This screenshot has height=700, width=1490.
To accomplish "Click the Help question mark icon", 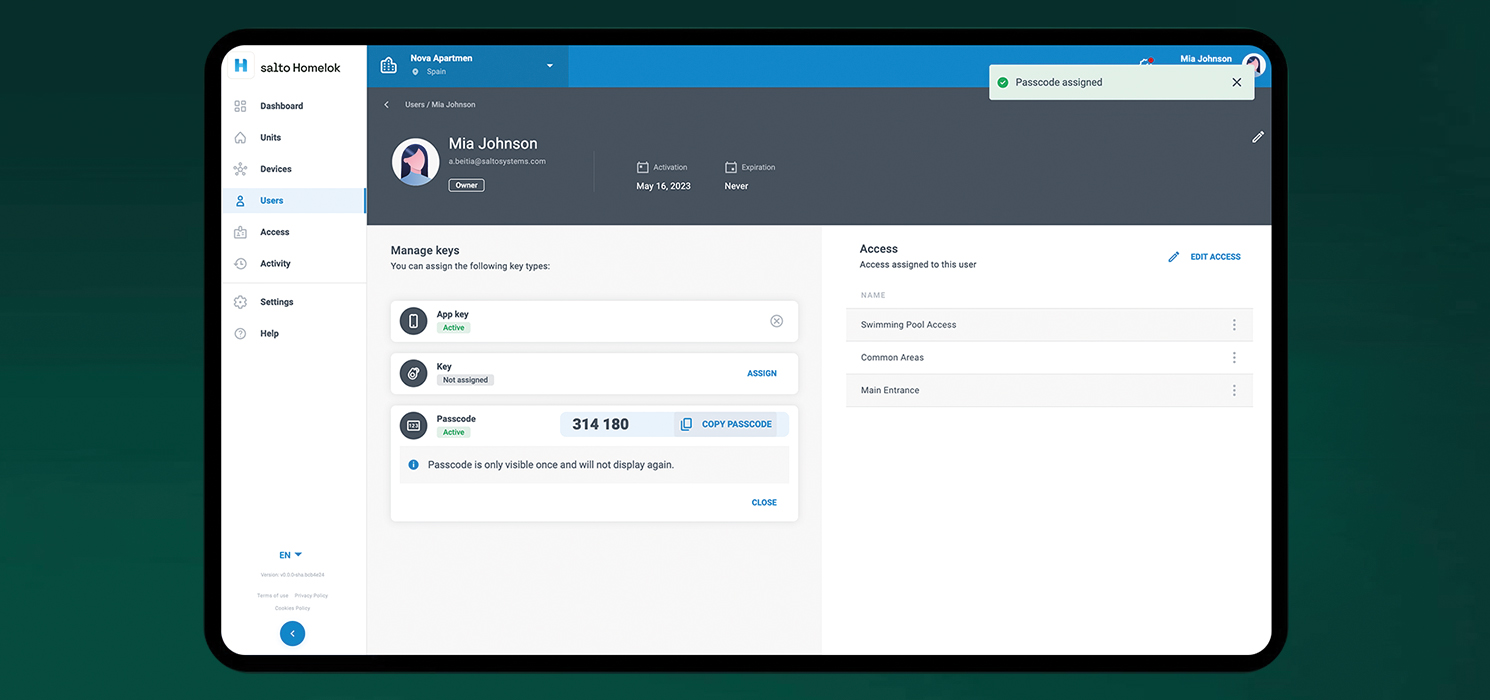I will pos(240,334).
